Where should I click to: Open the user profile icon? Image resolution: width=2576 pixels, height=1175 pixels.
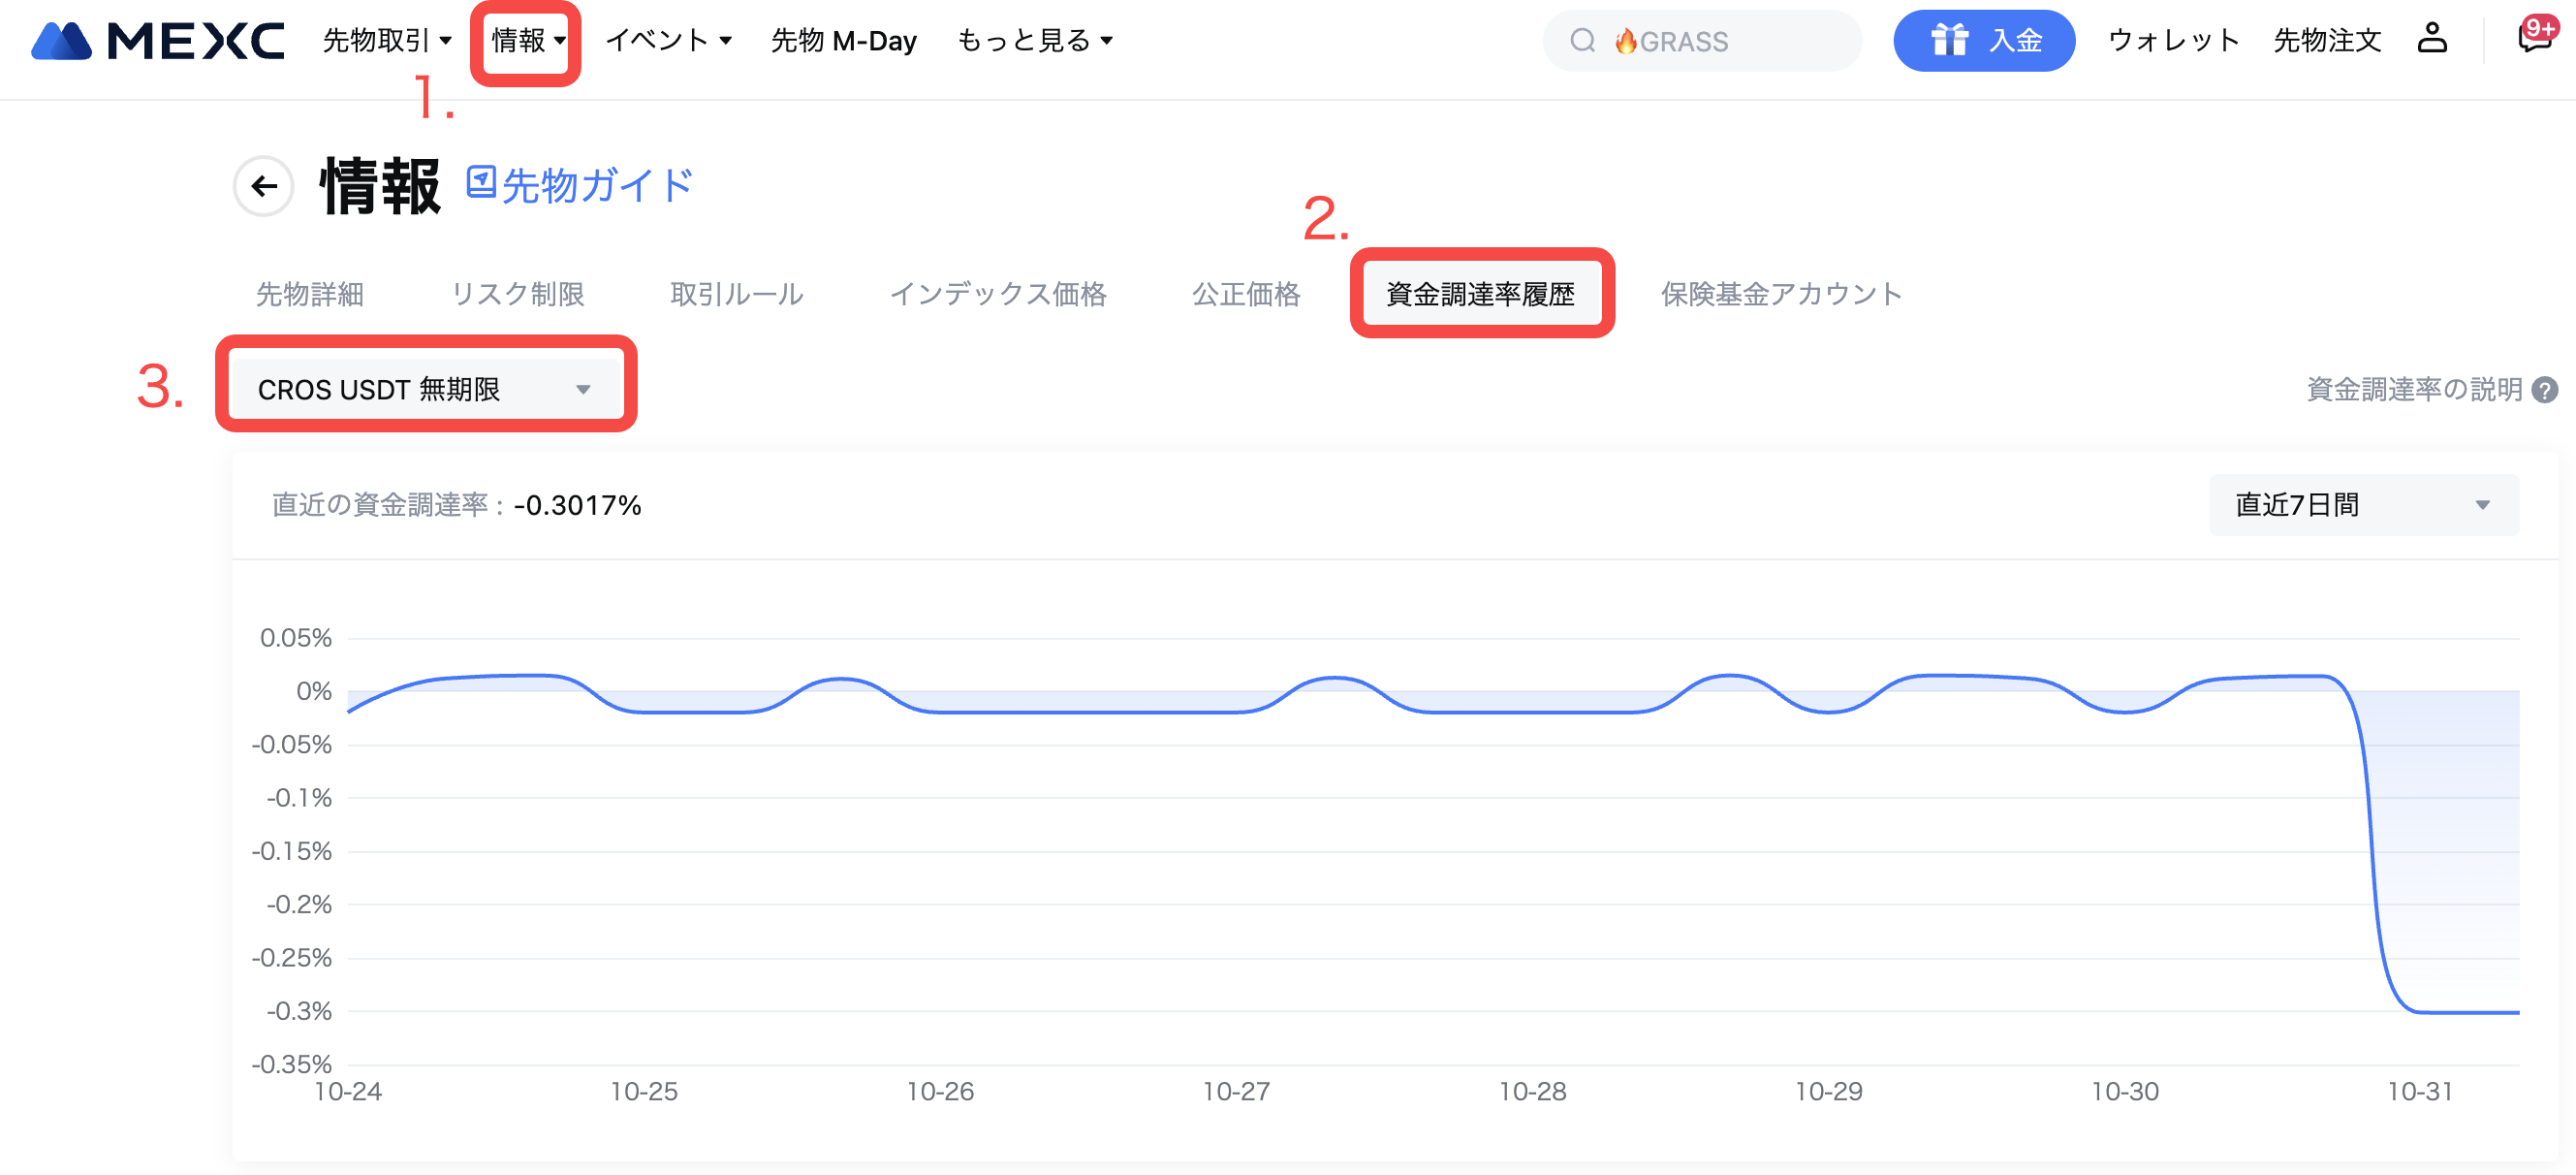[x=2431, y=40]
